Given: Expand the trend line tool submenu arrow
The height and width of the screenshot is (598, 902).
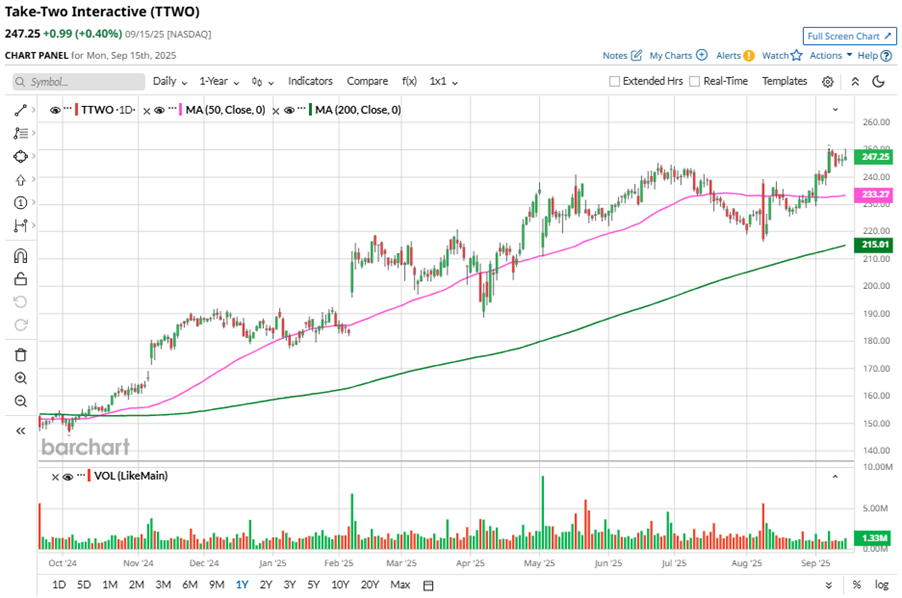Looking at the screenshot, I should tap(34, 109).
